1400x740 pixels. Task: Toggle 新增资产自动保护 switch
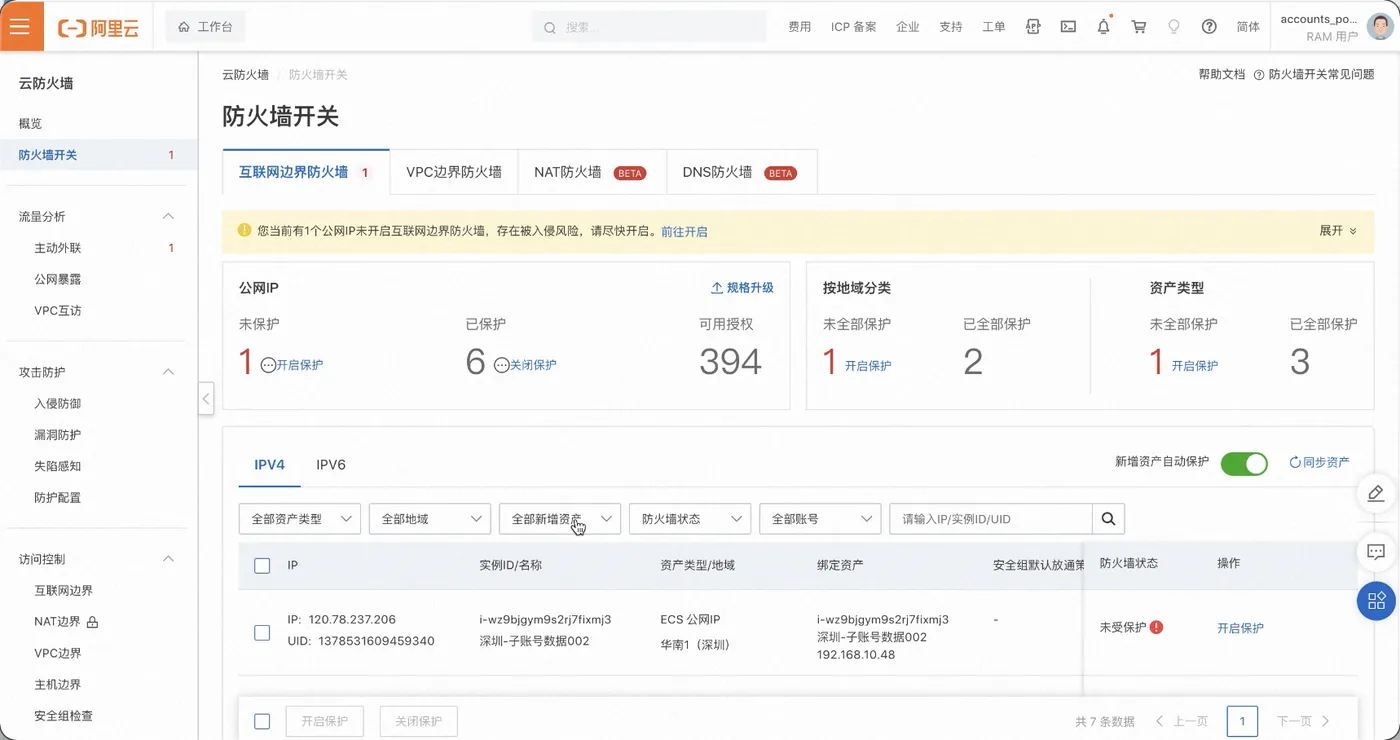pos(1244,463)
